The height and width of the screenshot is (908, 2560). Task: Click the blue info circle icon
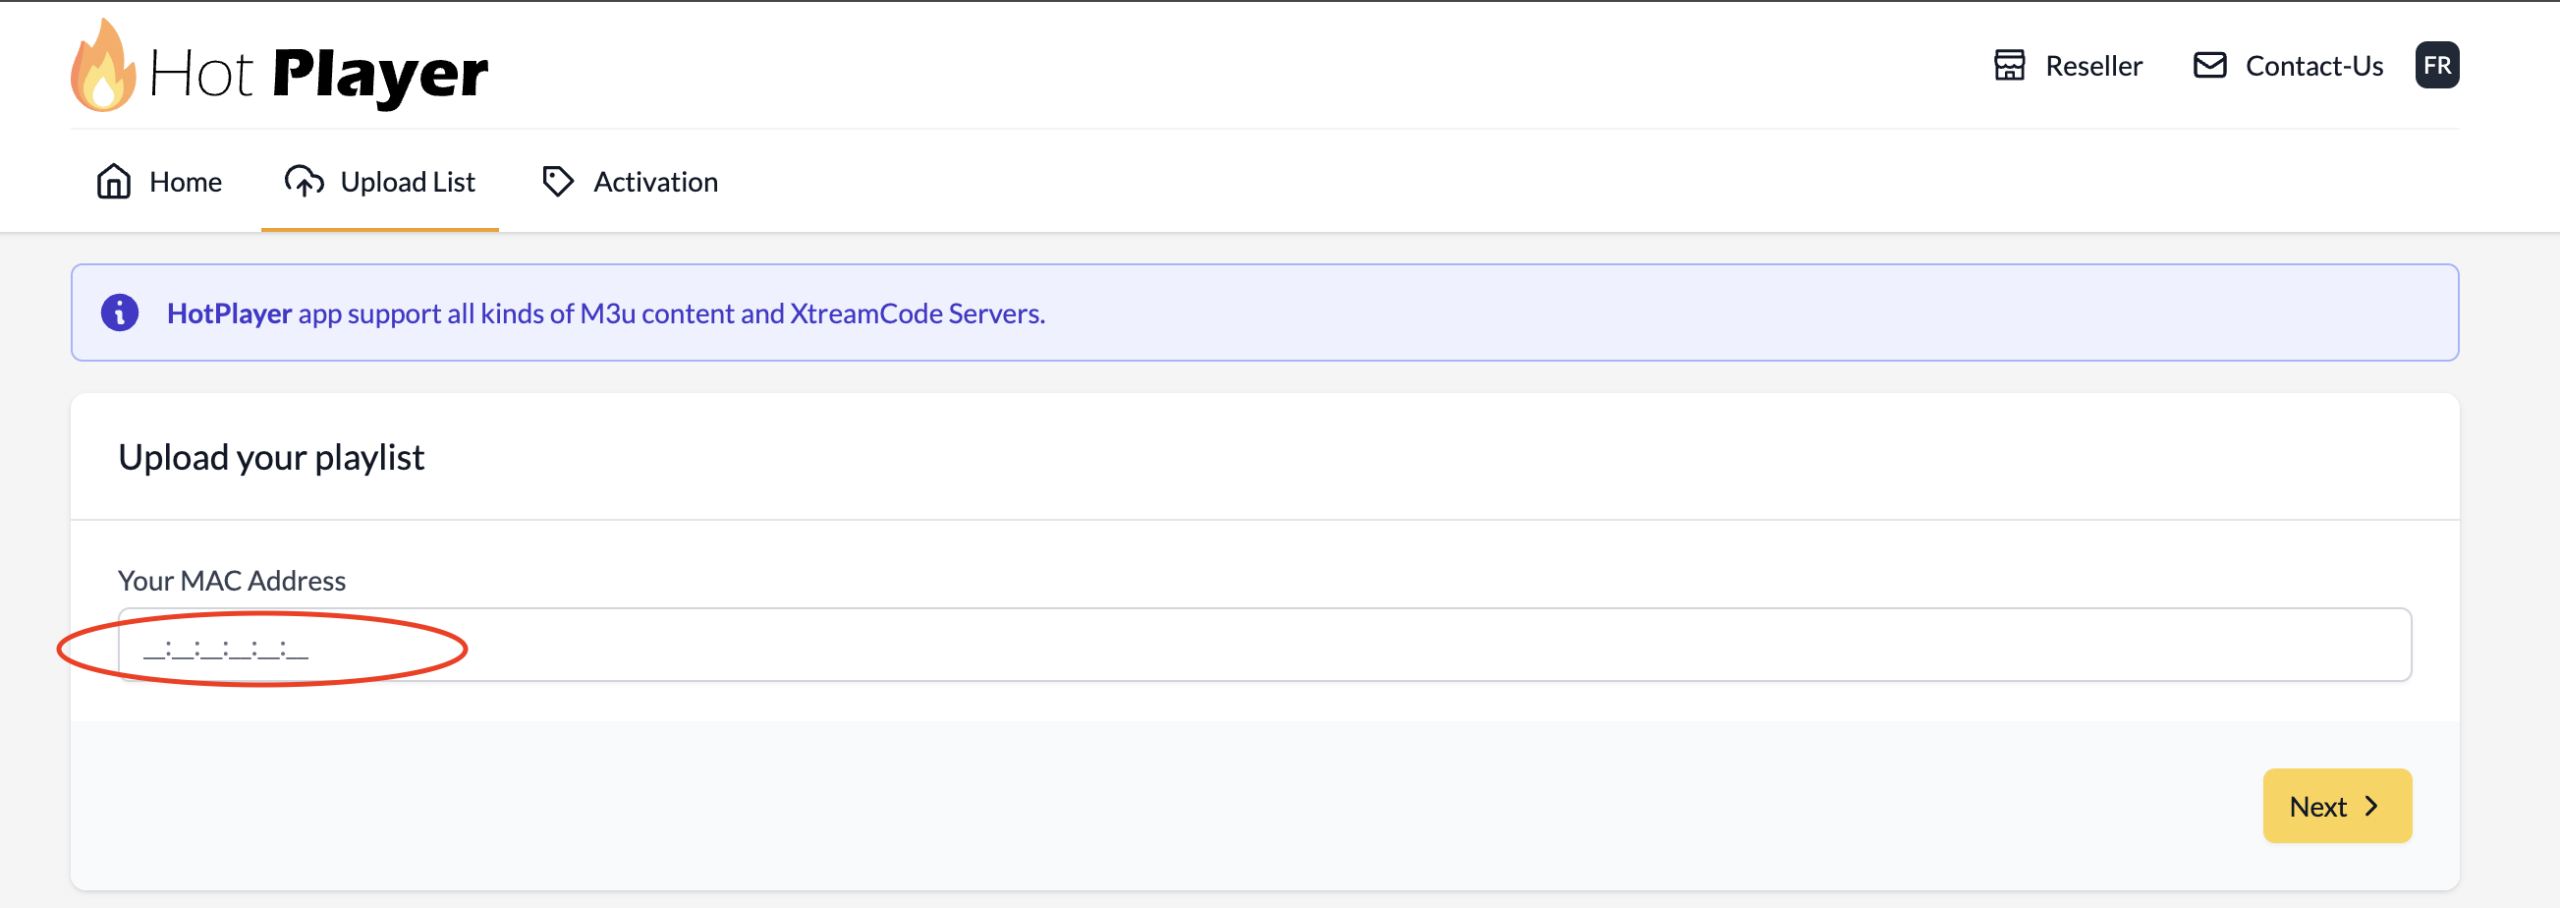pos(120,313)
